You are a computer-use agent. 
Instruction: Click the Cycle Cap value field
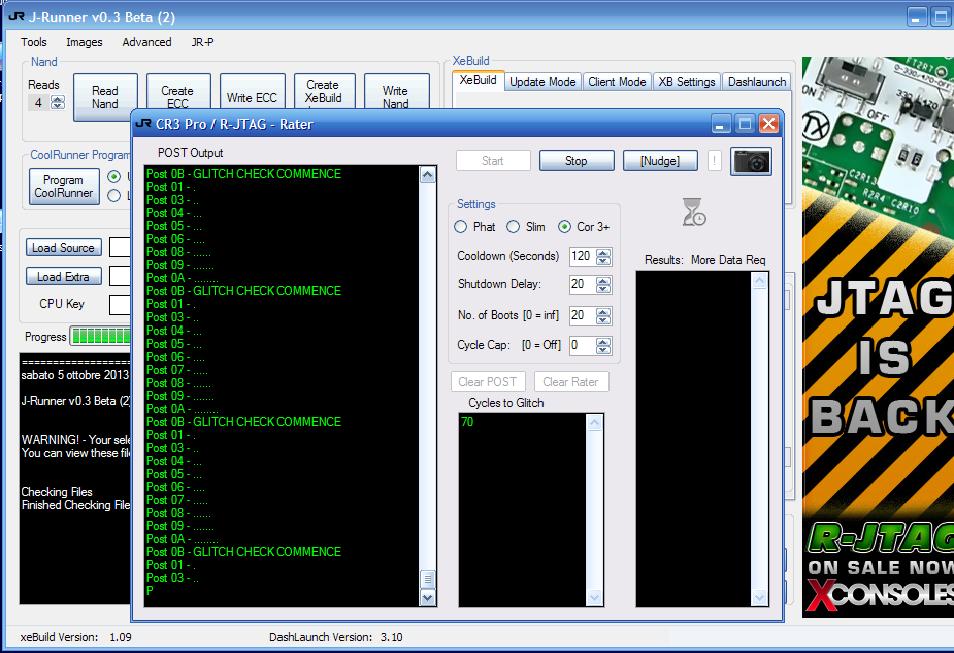click(x=582, y=346)
